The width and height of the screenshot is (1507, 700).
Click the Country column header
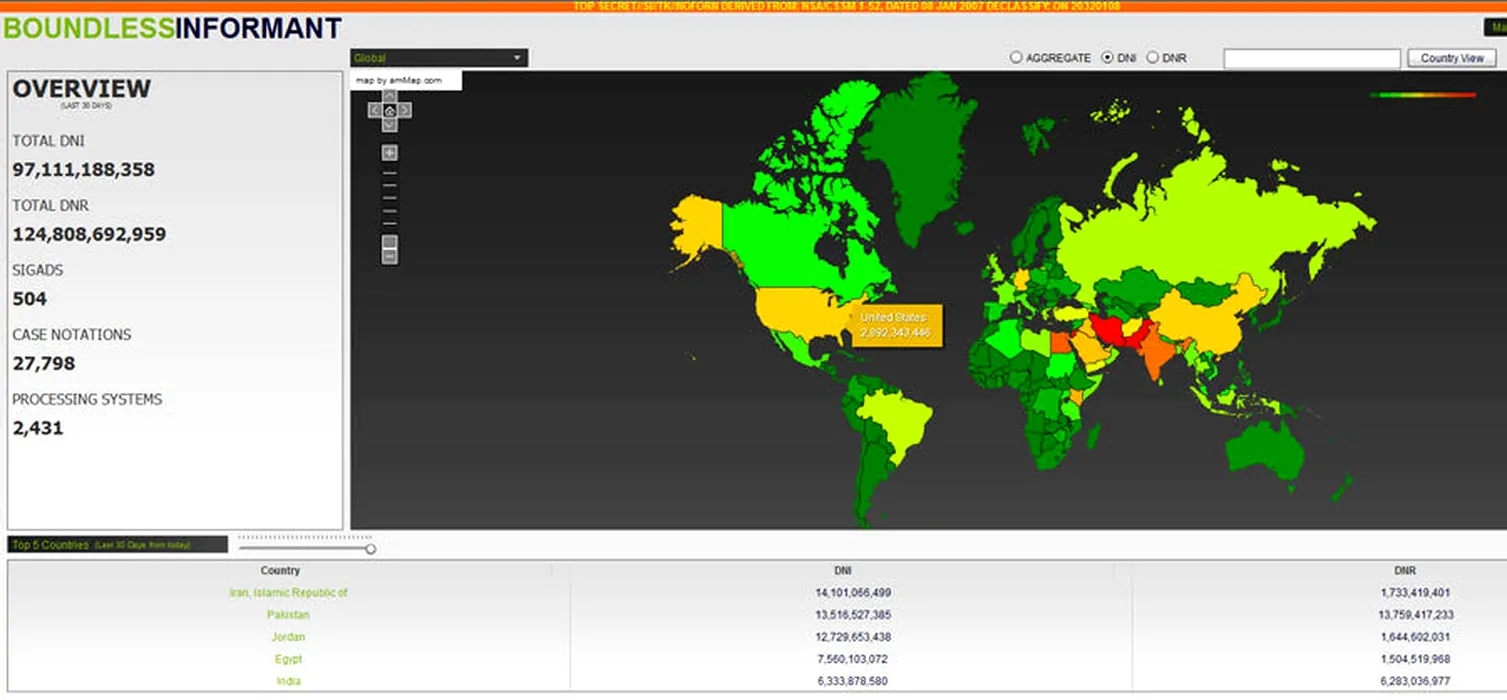[280, 570]
